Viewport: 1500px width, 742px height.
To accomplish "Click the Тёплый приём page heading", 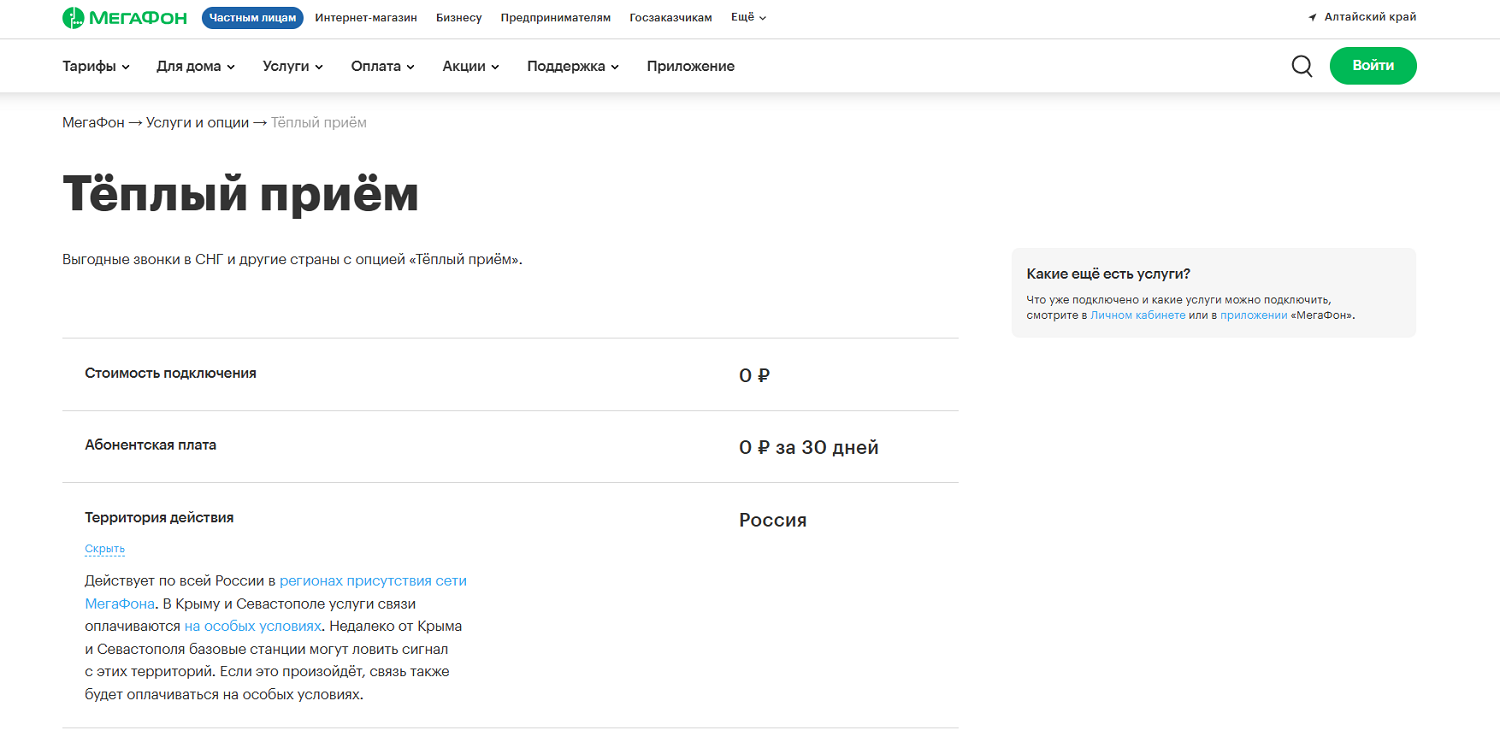I will (x=240, y=193).
